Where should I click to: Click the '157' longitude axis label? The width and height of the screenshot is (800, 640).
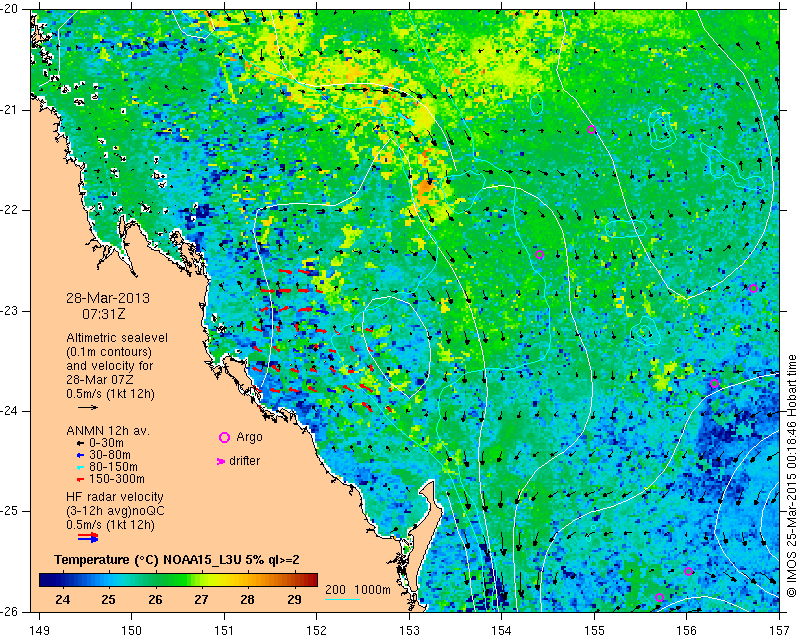tap(780, 631)
